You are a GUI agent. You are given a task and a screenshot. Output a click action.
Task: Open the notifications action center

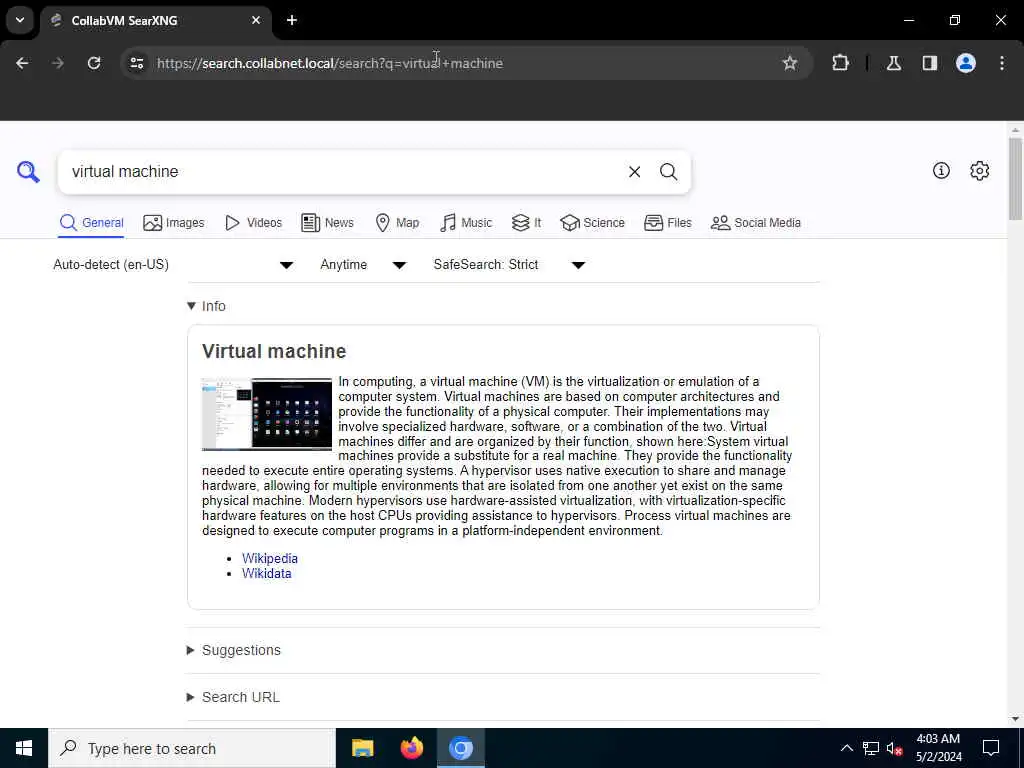[991, 748]
